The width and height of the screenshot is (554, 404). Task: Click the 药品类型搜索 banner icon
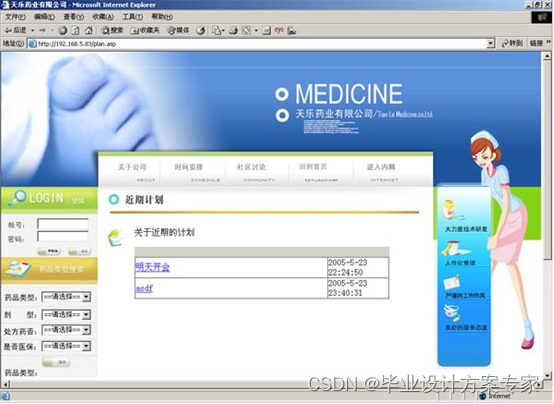pos(17,270)
